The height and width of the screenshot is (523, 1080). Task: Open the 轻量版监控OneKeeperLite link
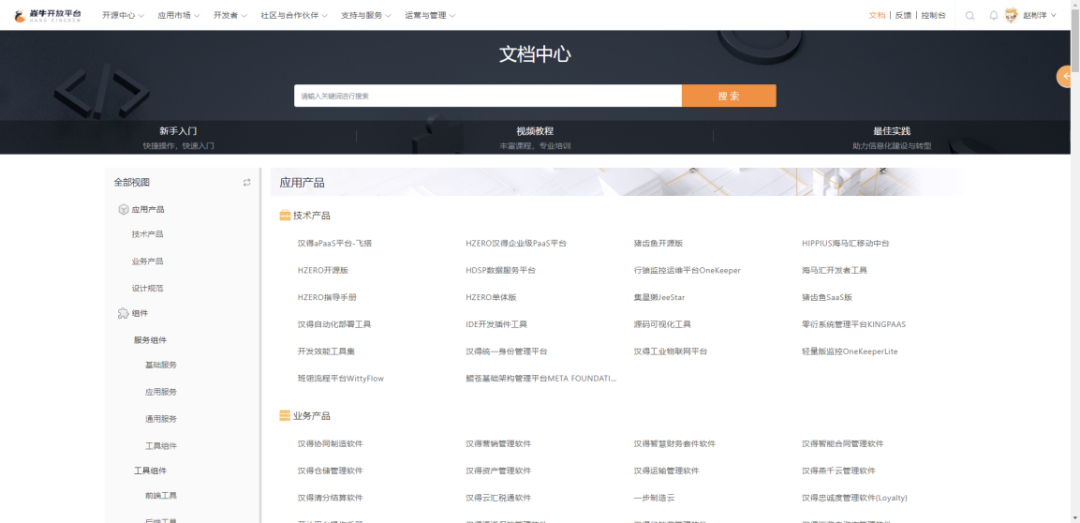coord(850,351)
